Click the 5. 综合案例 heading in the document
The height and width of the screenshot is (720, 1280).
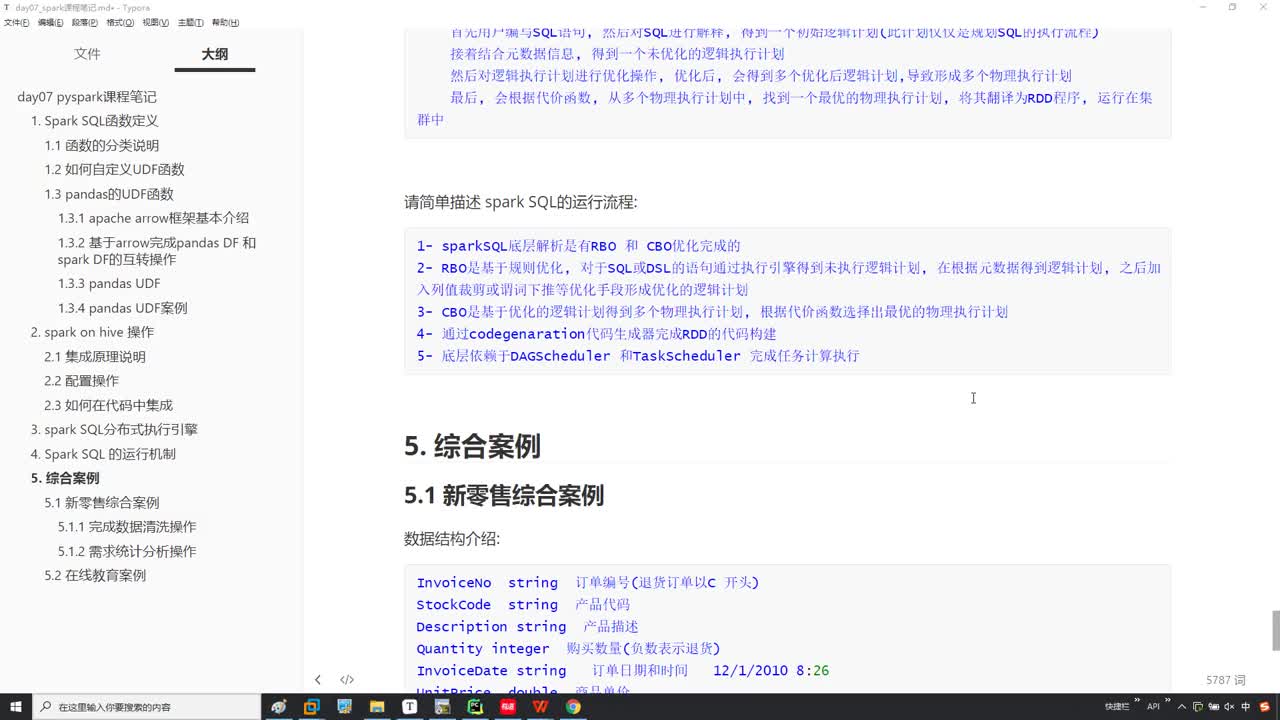click(x=472, y=446)
